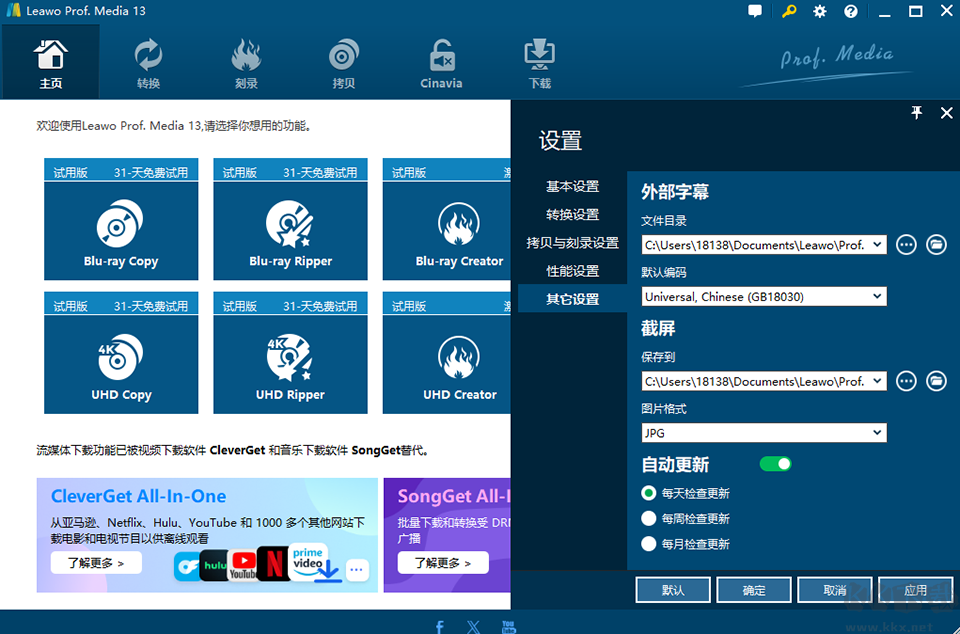Click the Default (默认) button

click(673, 590)
